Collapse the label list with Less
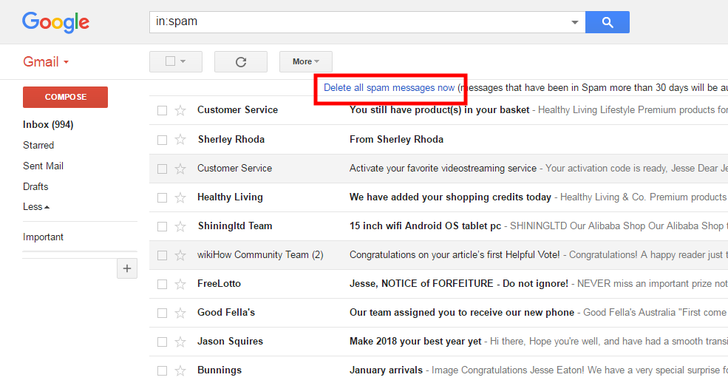 [36, 207]
